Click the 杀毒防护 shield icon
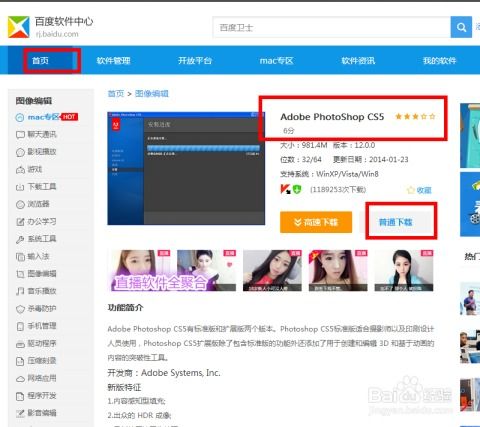Screen dimensions: 480x427 (20, 309)
